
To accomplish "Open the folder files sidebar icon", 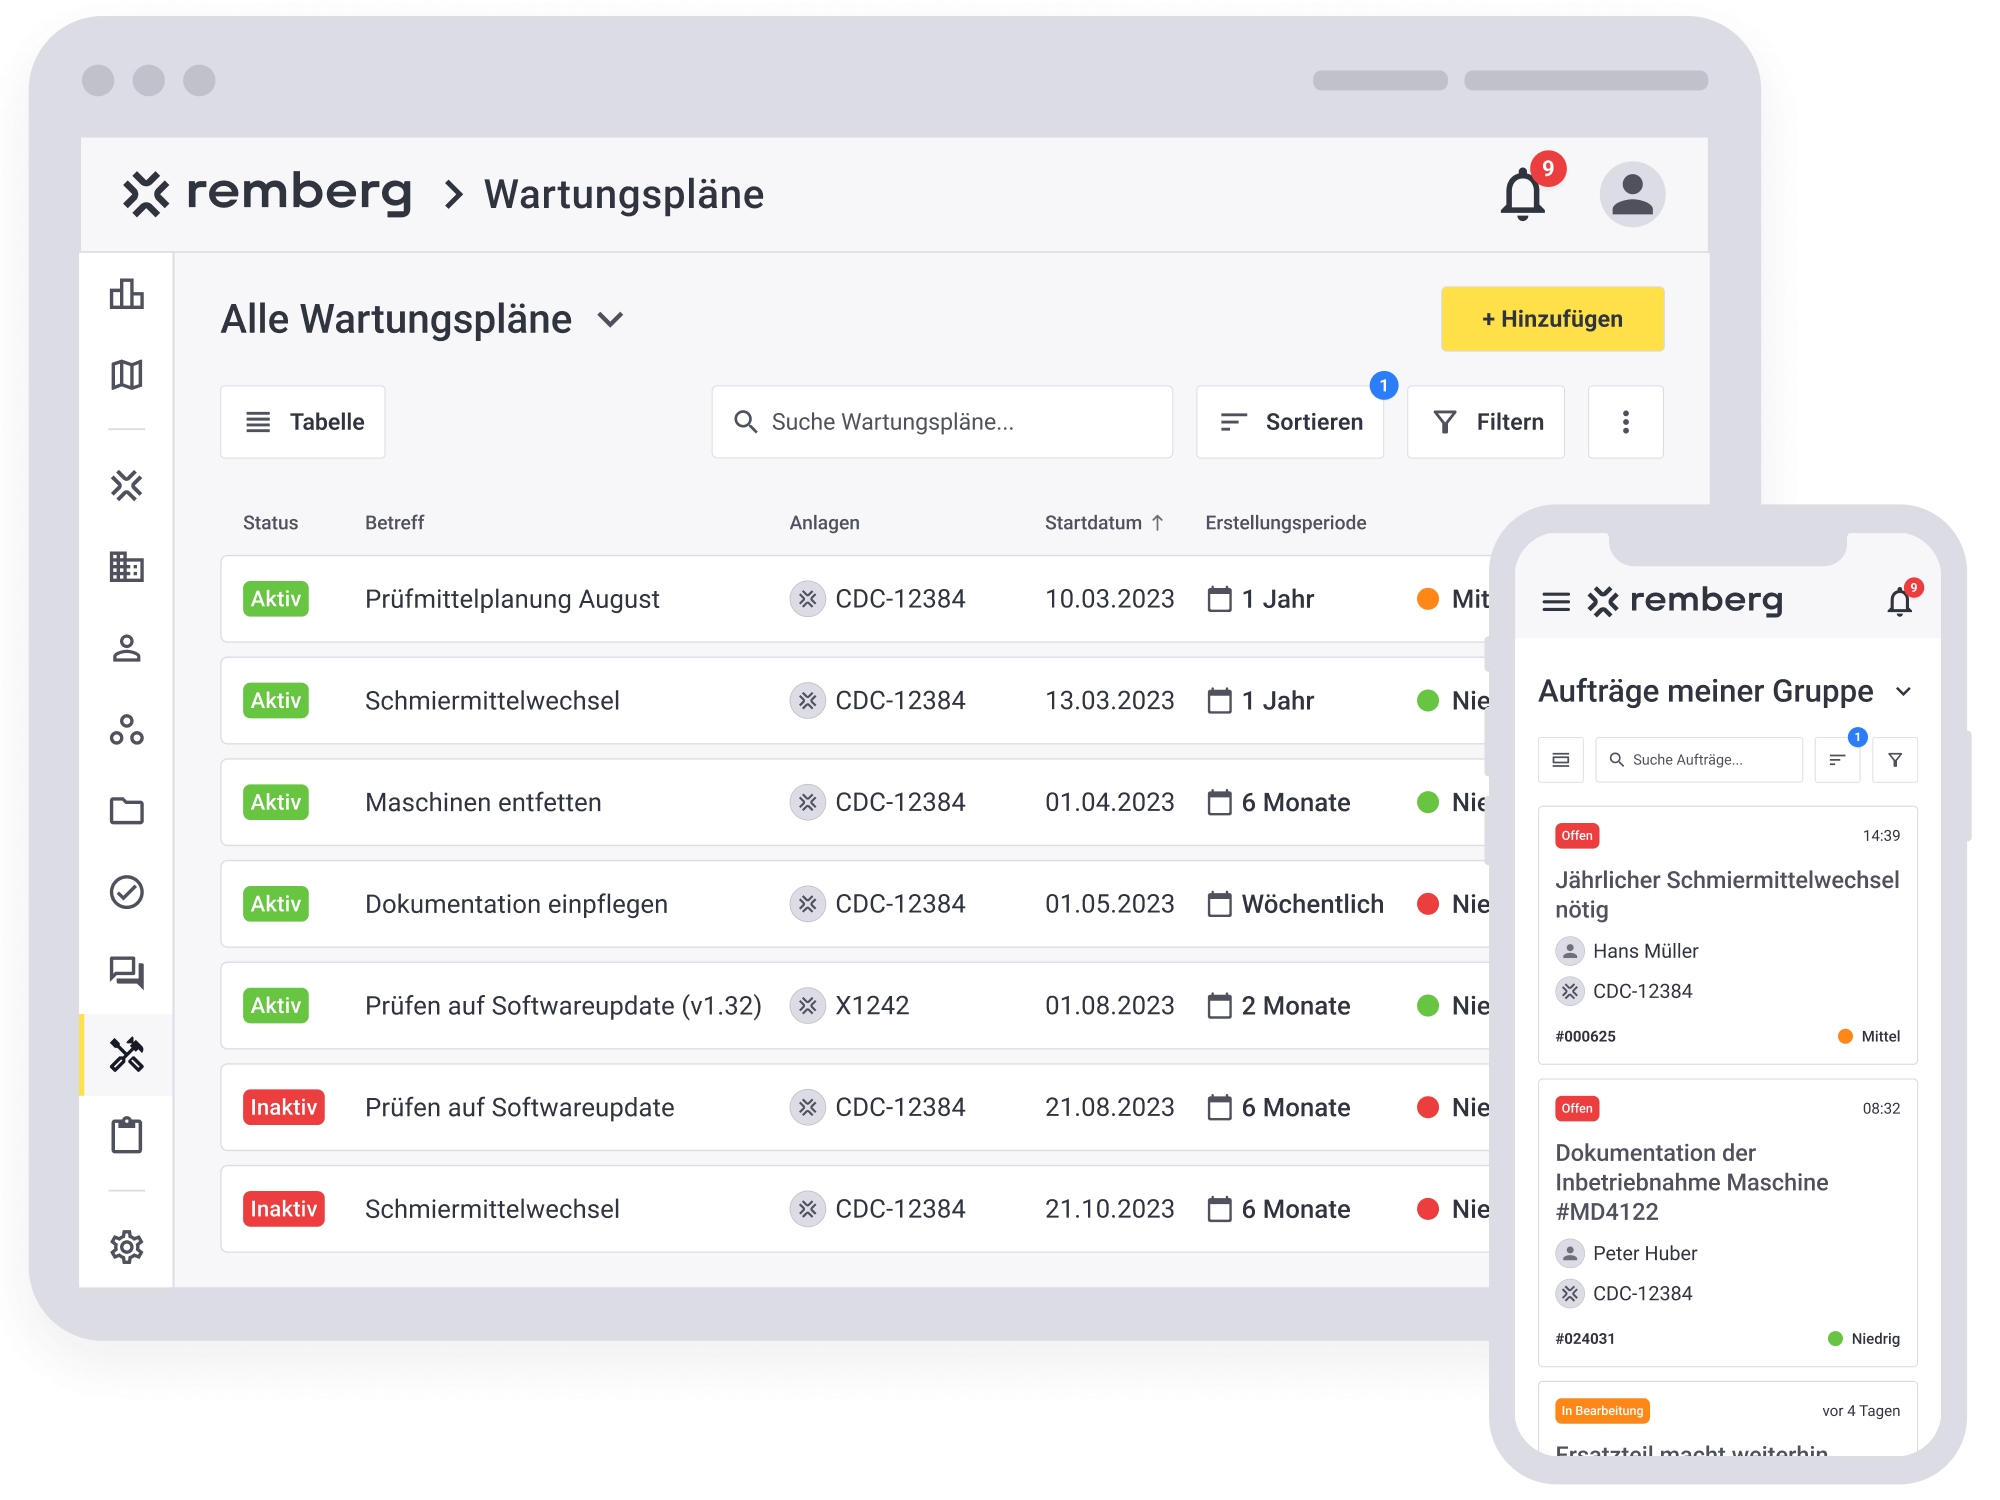I will pos(126,810).
